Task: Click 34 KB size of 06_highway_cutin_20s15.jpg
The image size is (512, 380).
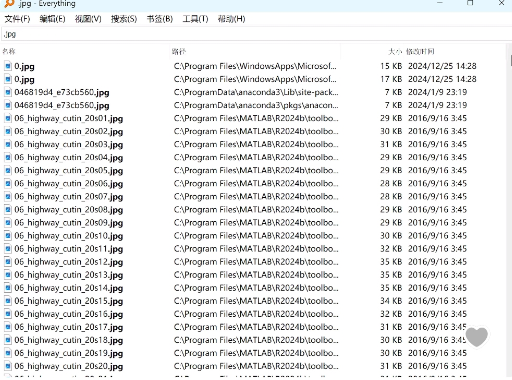Action: (x=391, y=301)
